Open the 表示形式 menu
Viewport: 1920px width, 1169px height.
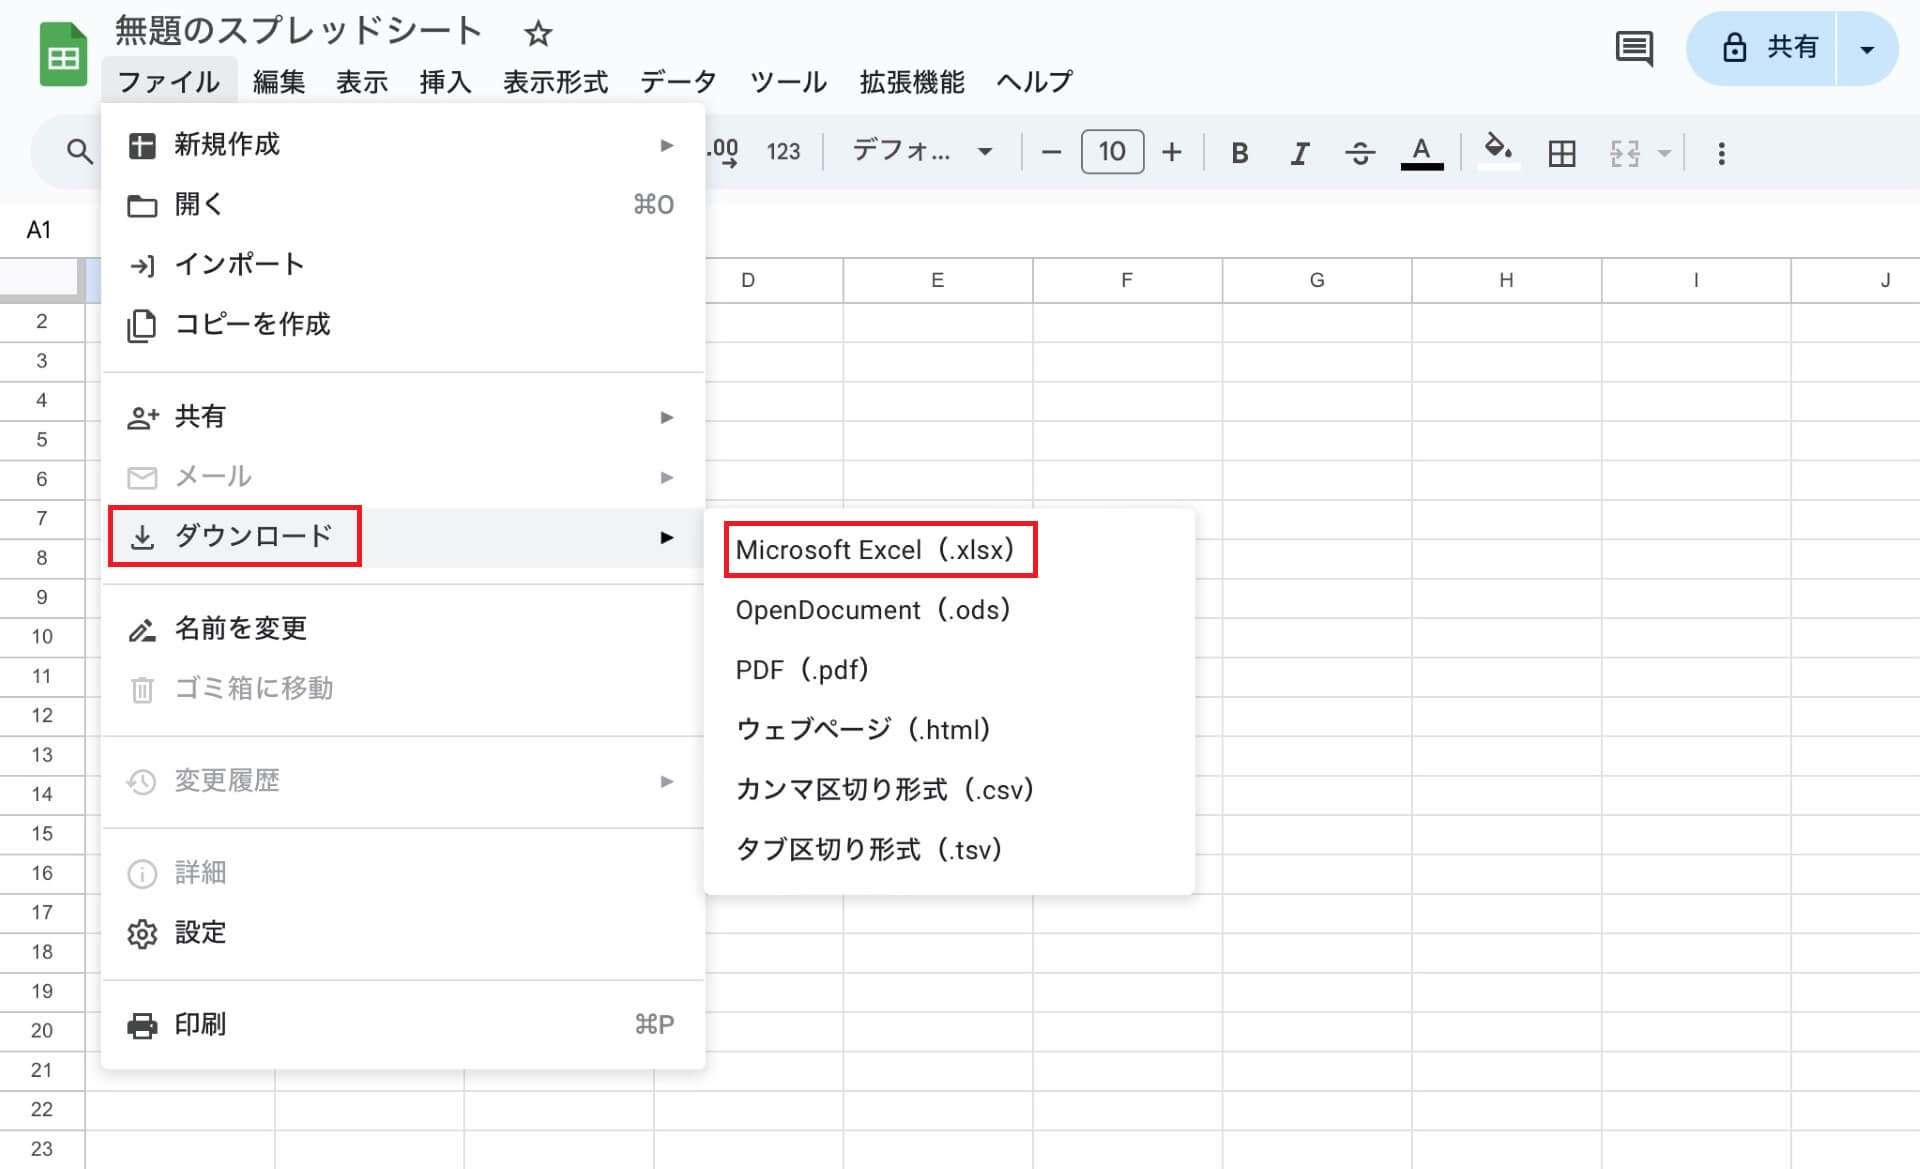point(555,81)
